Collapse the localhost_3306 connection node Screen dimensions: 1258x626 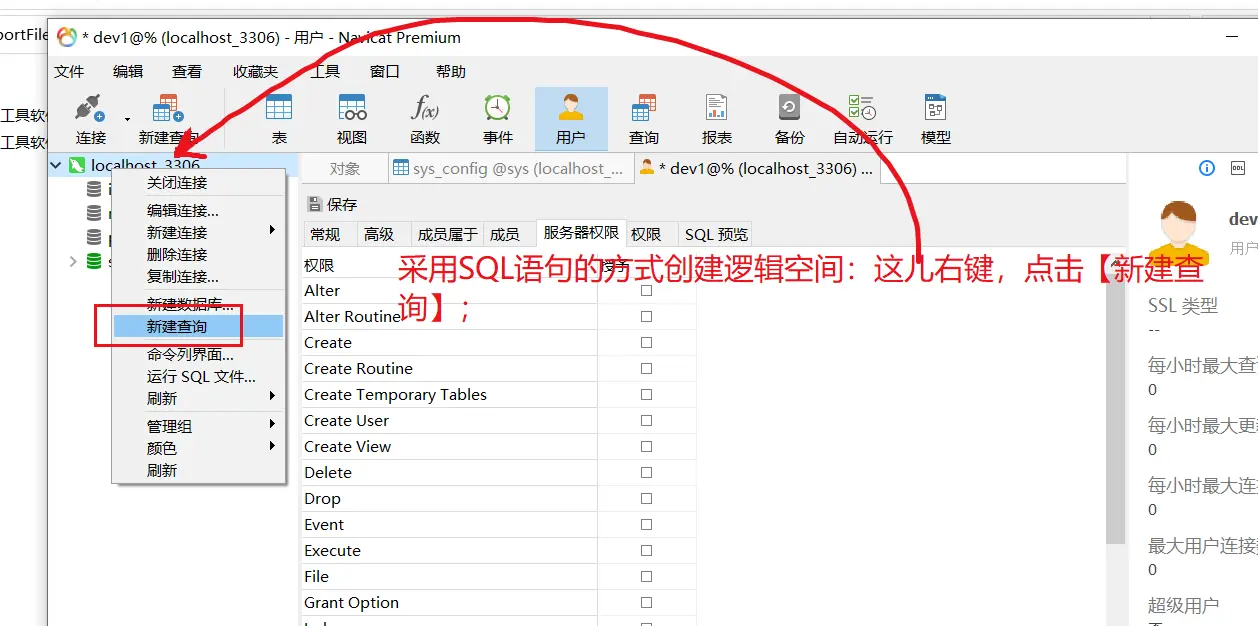point(56,165)
